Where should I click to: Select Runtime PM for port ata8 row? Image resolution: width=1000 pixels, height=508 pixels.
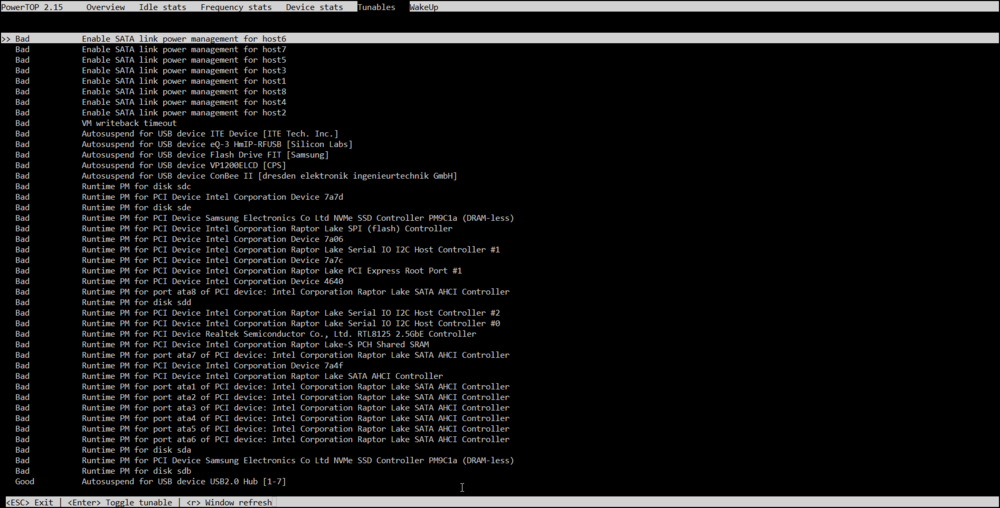point(262,291)
